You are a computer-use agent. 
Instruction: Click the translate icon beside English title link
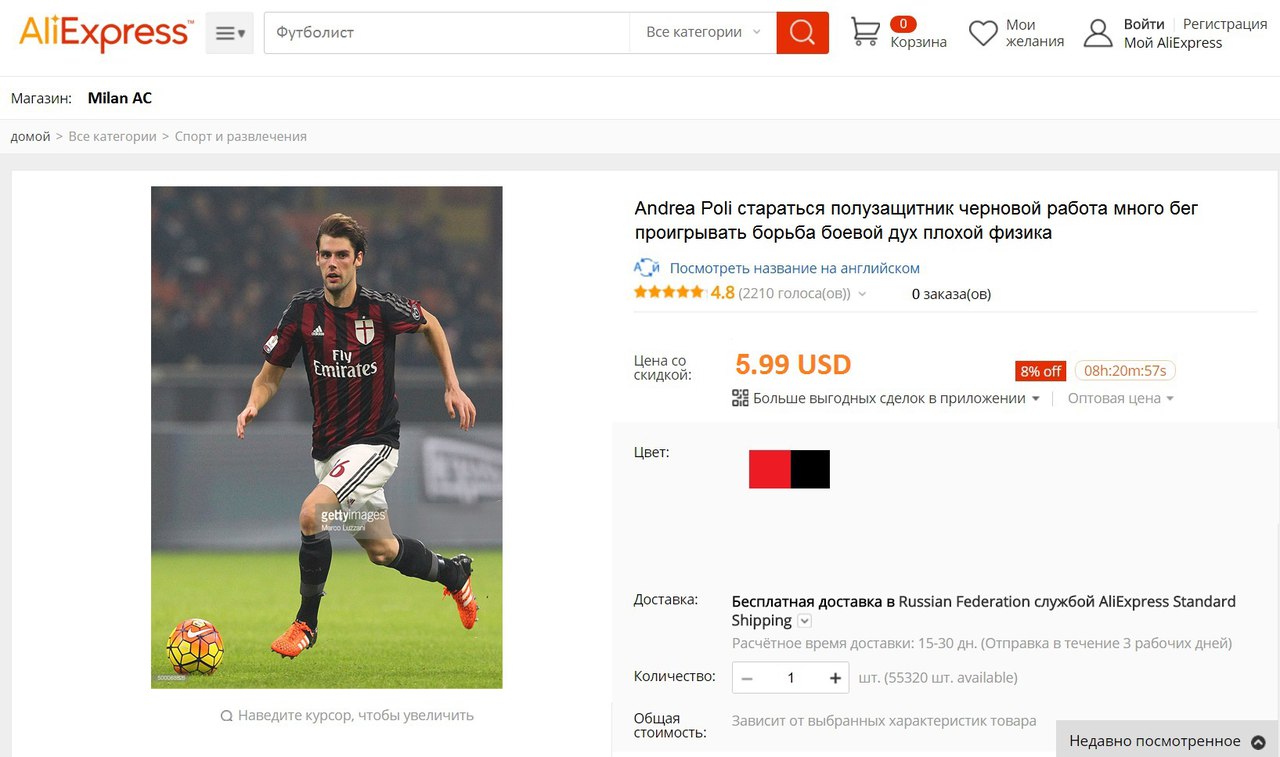(647, 268)
